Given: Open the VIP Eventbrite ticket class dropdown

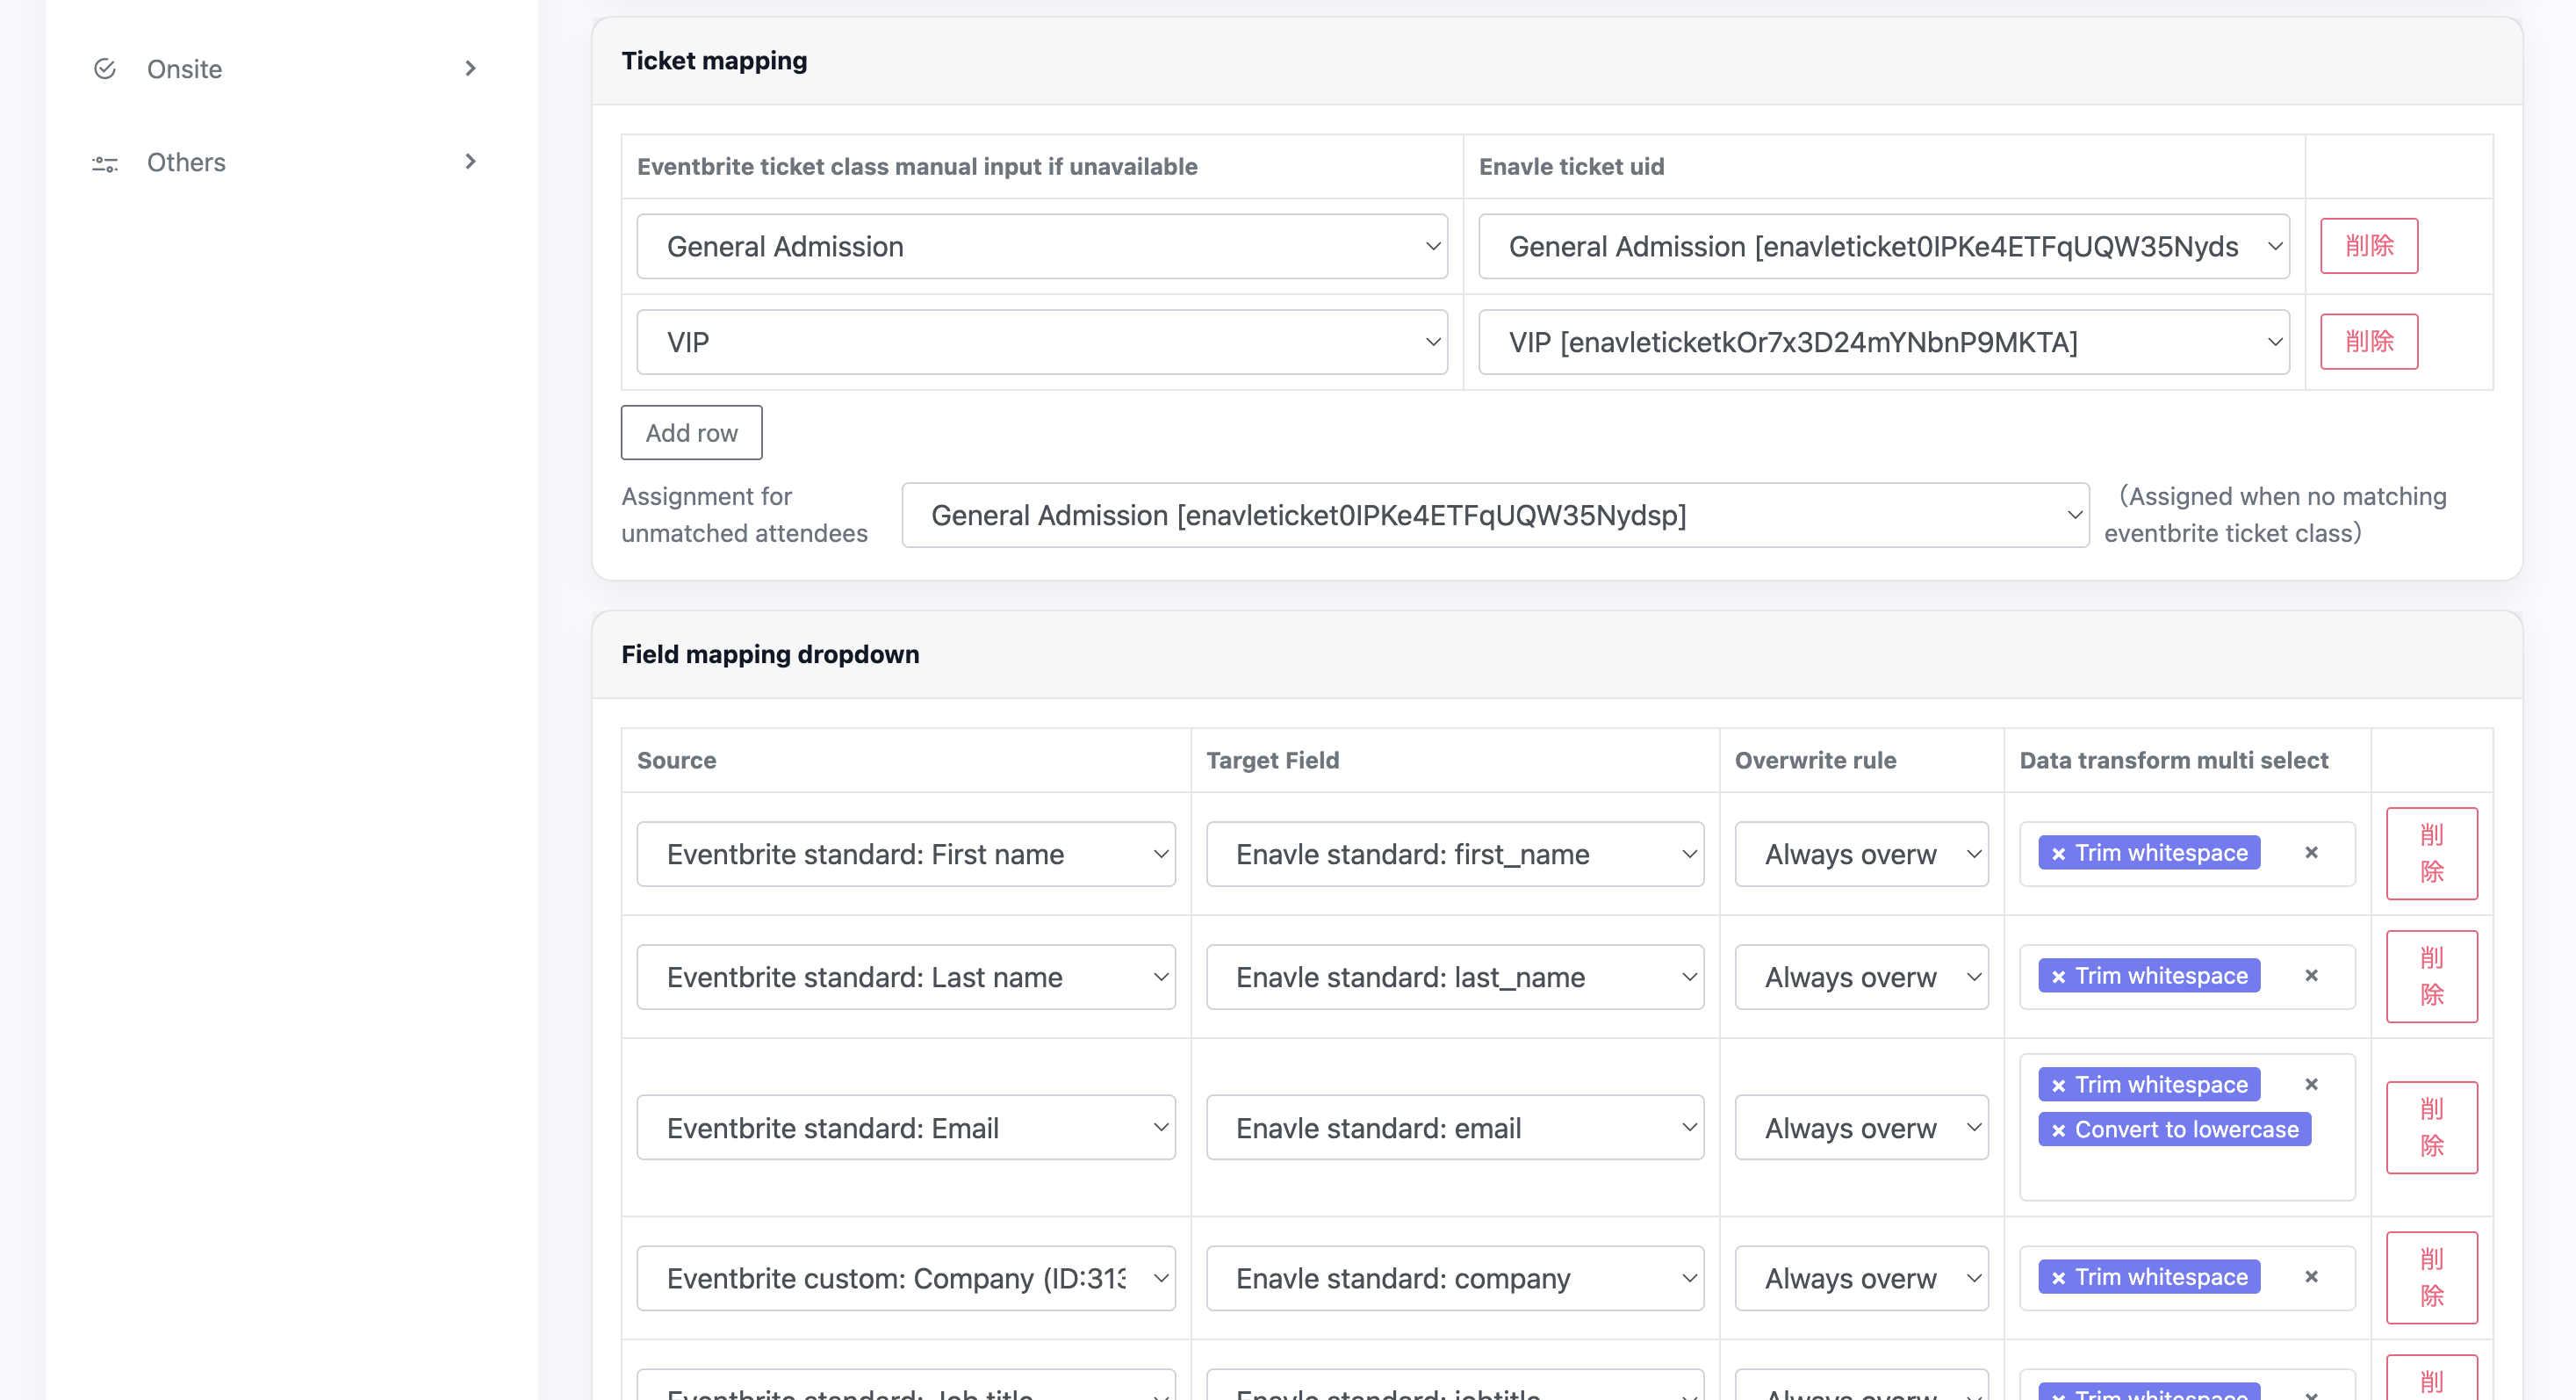Looking at the screenshot, I should (1042, 342).
